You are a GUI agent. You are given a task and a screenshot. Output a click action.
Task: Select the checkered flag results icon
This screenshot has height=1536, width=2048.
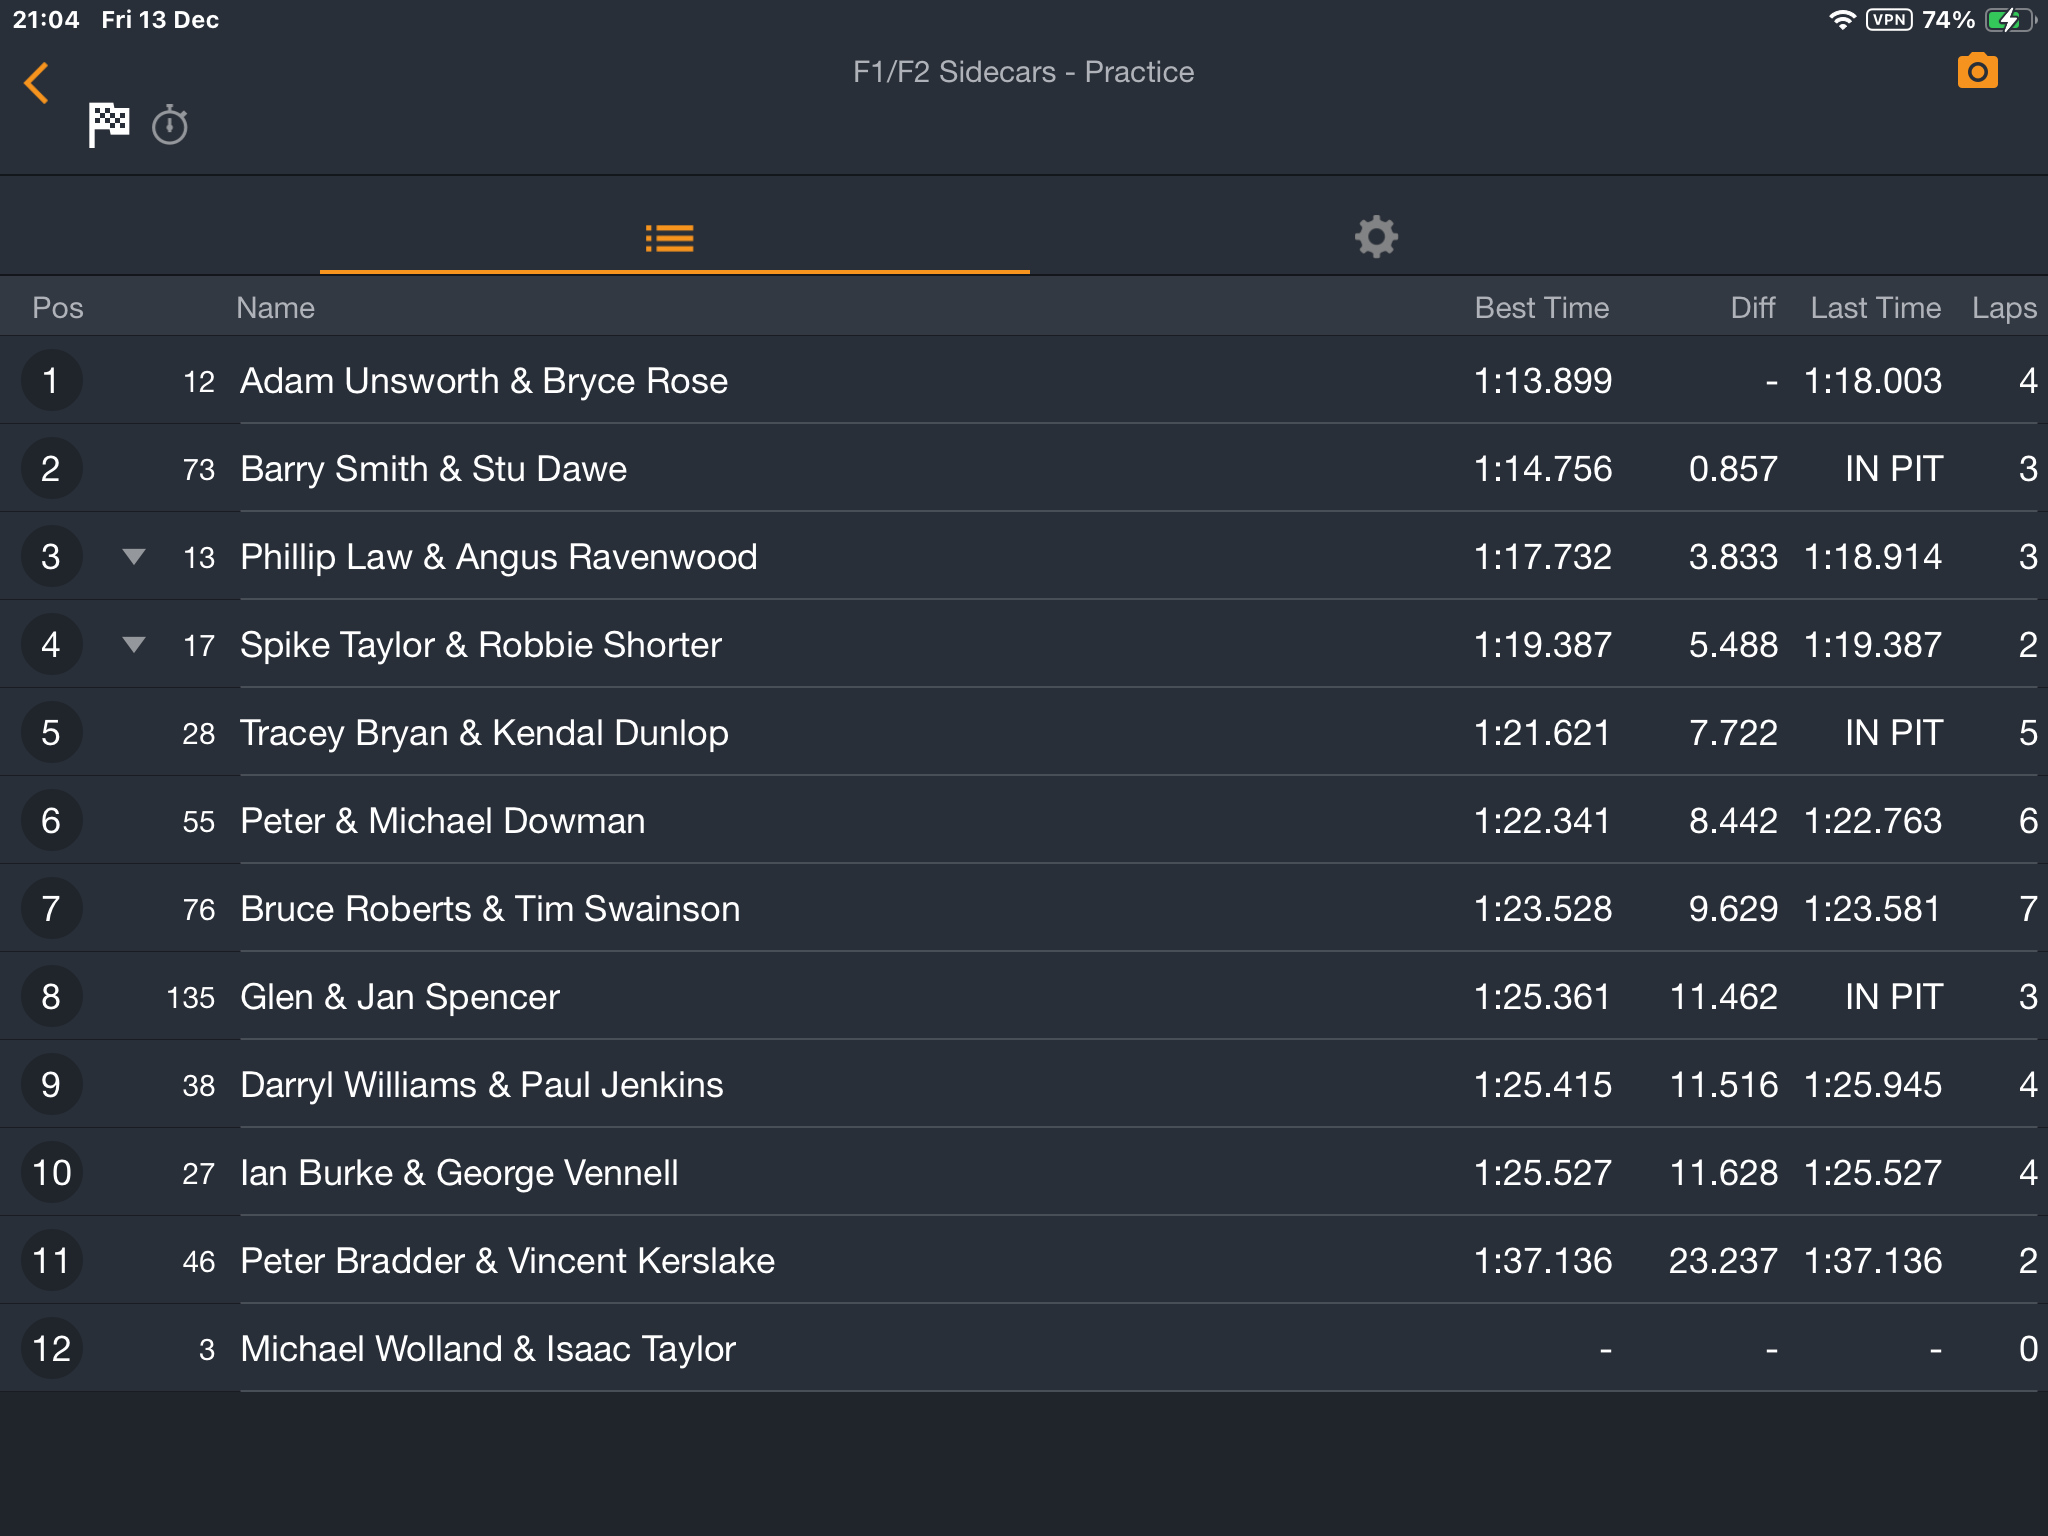(x=109, y=125)
